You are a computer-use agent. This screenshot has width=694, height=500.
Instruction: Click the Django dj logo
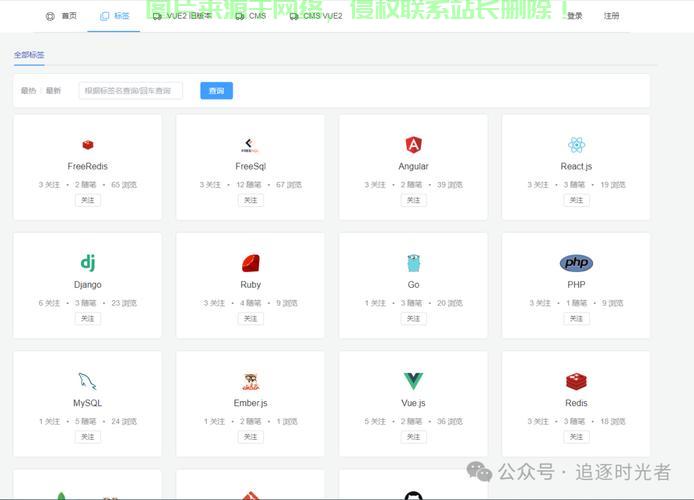point(88,262)
